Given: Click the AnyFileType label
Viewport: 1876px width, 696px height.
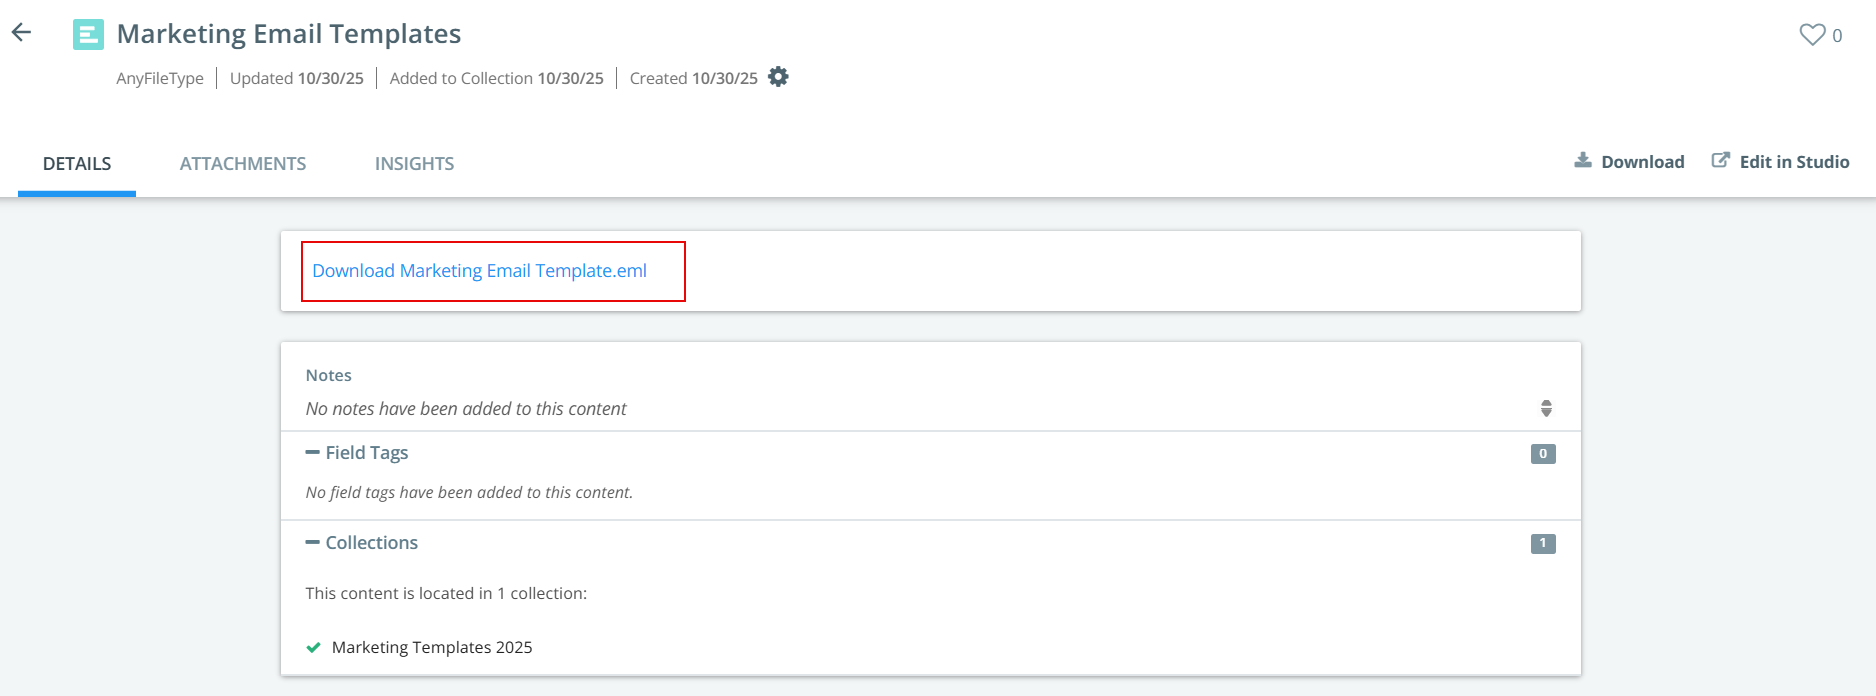Looking at the screenshot, I should tap(160, 78).
